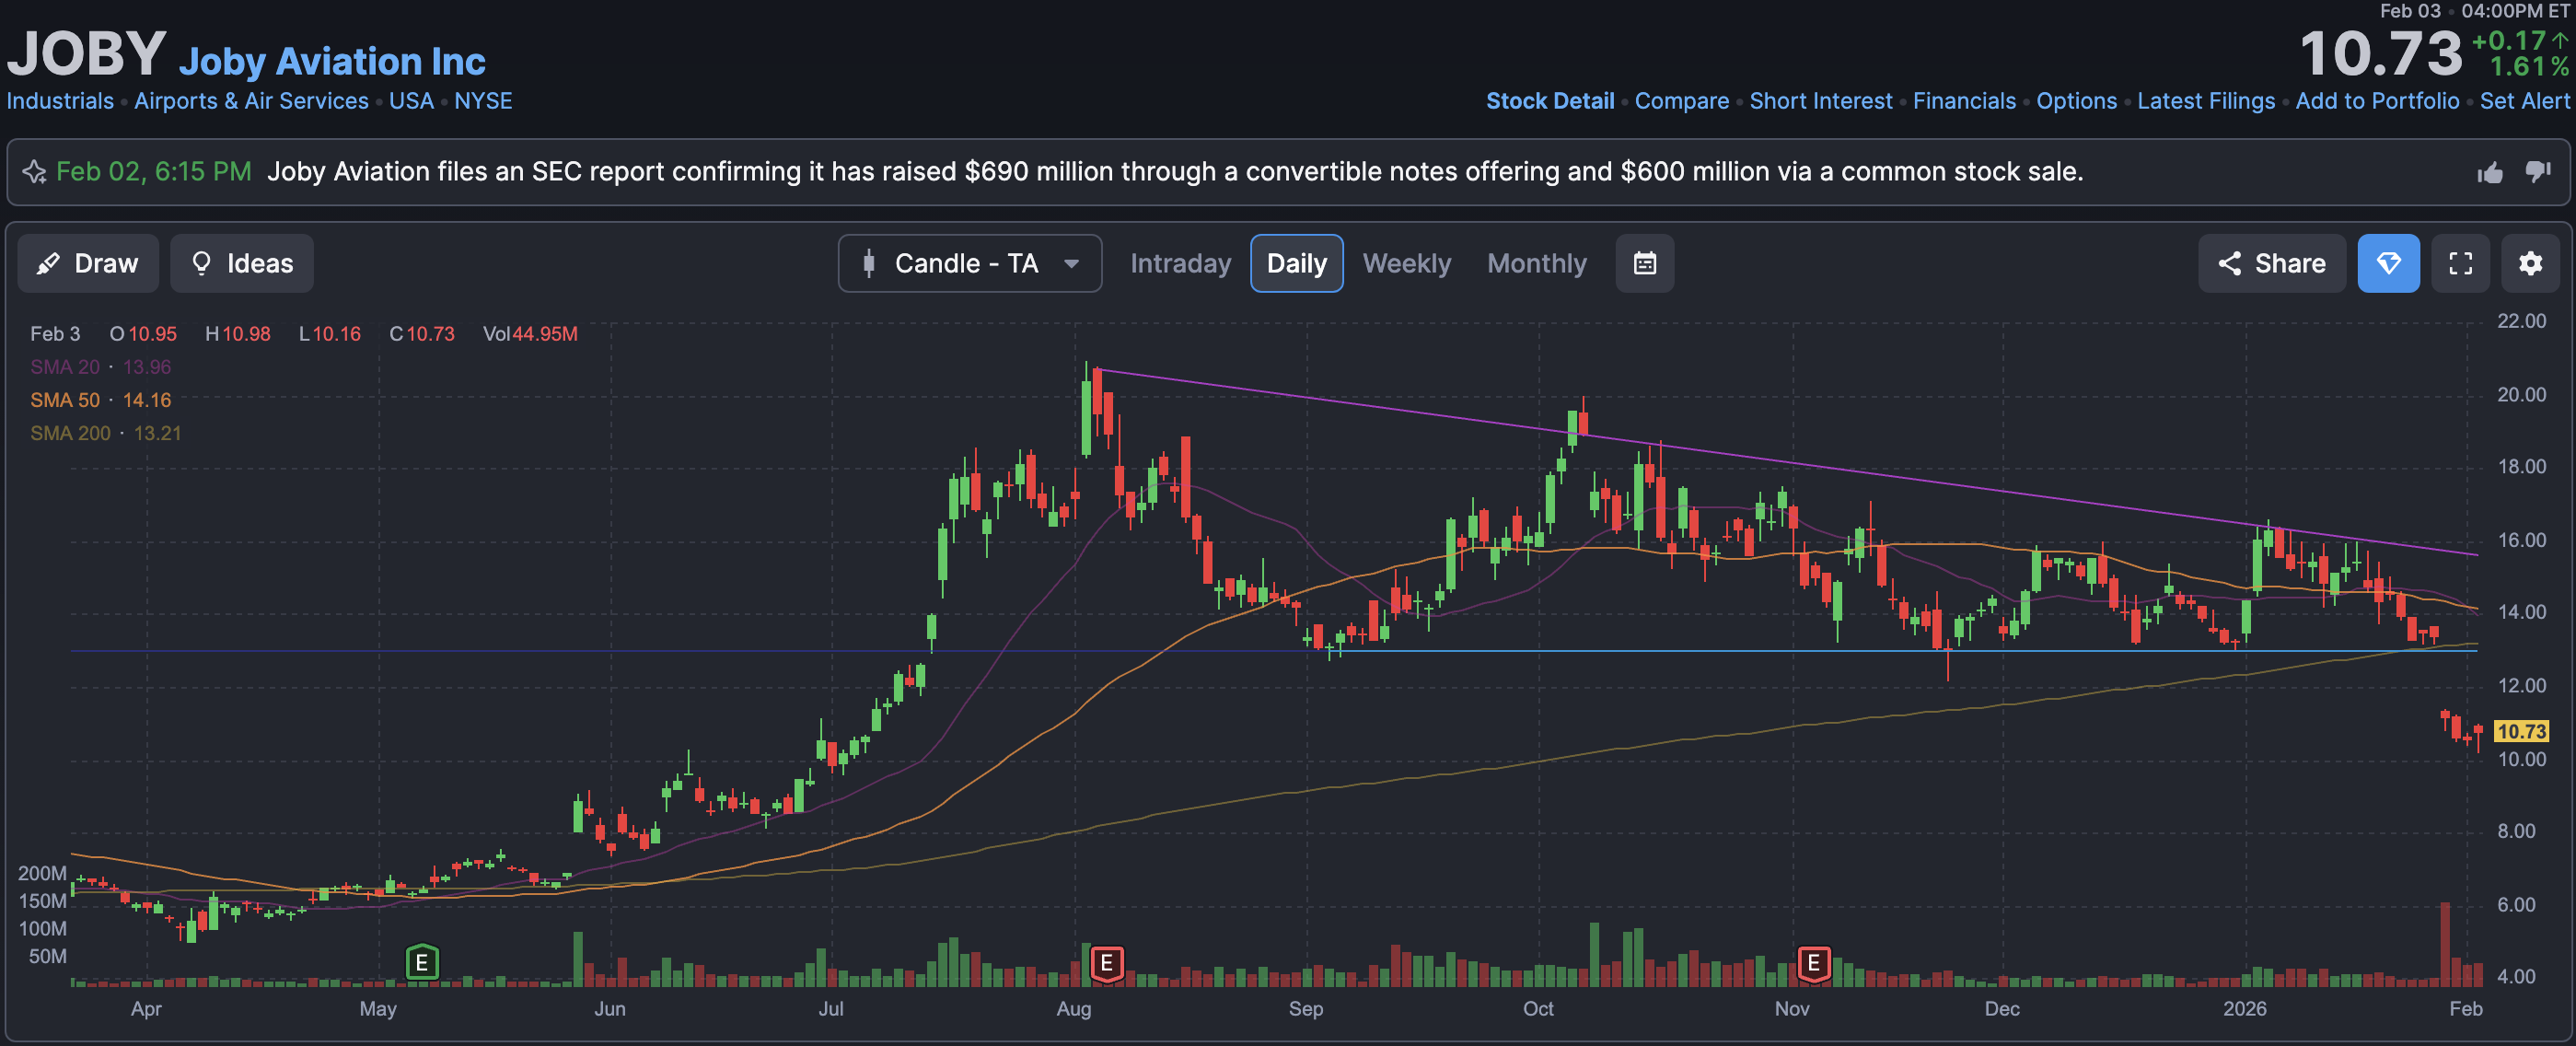Enter fullscreen chart mode
Screen dimensions: 2576x1046
[x=2460, y=263]
